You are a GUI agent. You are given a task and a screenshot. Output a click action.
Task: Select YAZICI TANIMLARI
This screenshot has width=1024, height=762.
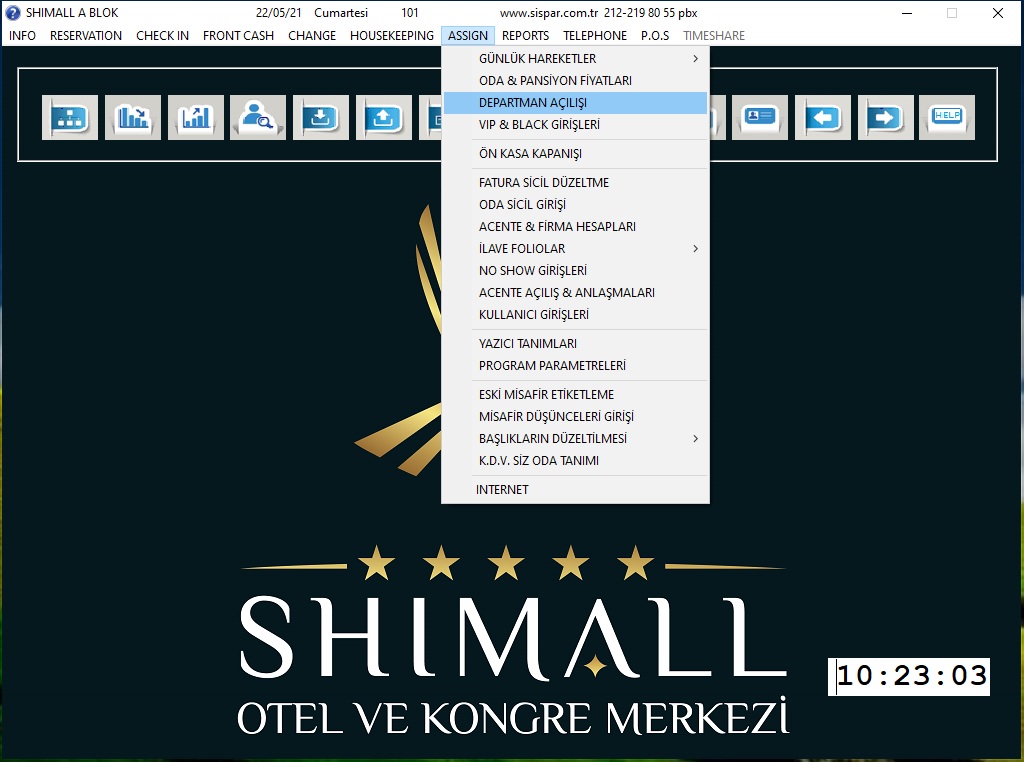click(x=575, y=344)
